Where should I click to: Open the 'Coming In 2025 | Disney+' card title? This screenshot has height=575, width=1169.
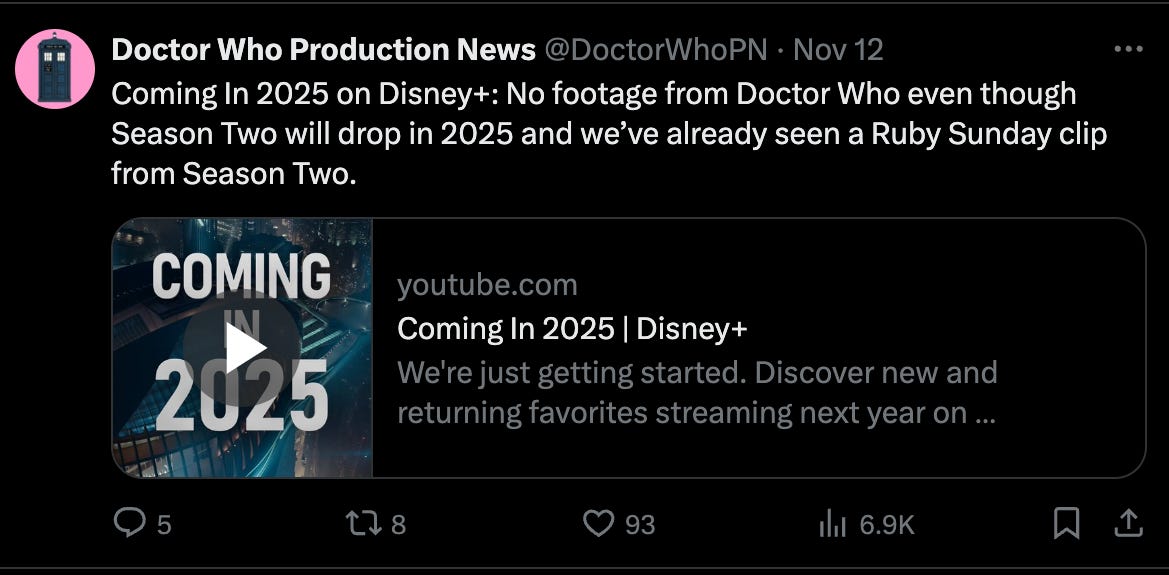click(x=572, y=329)
